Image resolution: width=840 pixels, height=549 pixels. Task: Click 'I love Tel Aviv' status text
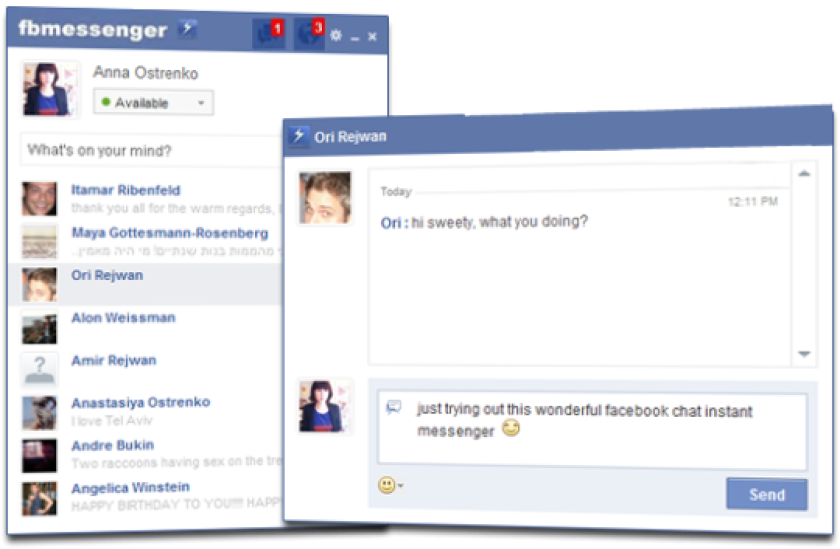(x=111, y=421)
